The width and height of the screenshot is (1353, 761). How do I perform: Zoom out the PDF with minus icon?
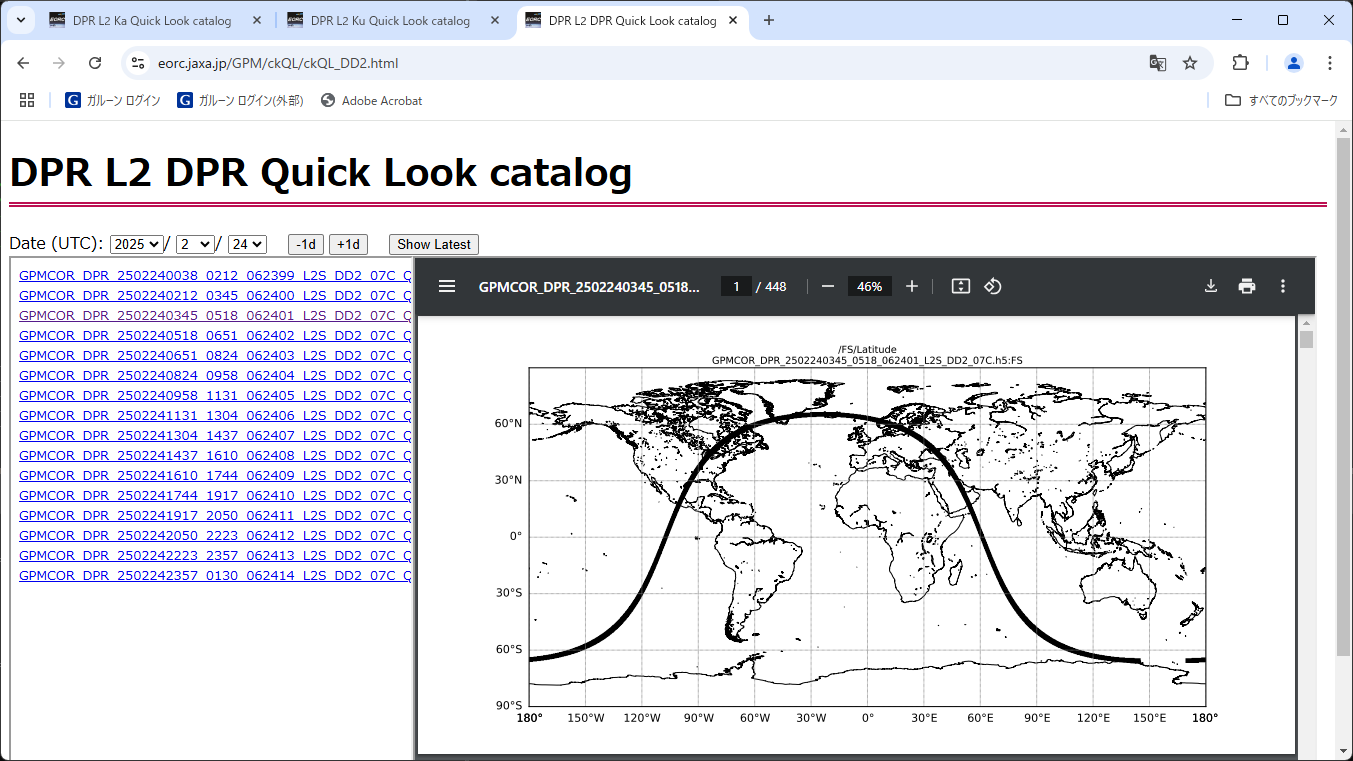pyautogui.click(x=828, y=286)
